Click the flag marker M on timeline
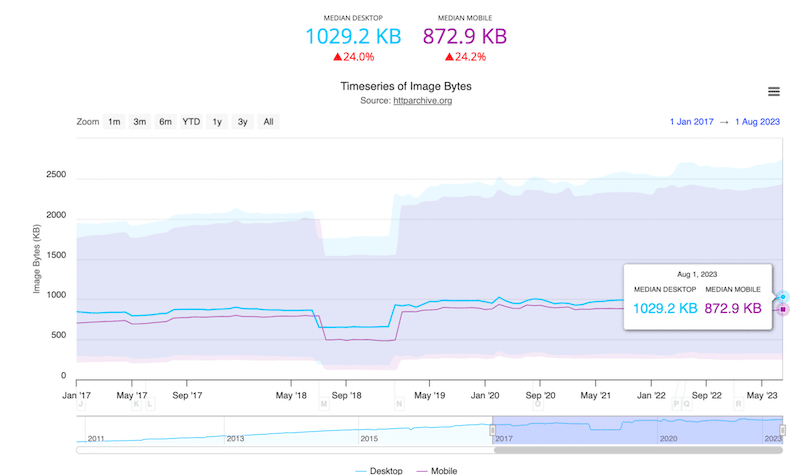Screen dimensions: 800x475 [323, 404]
